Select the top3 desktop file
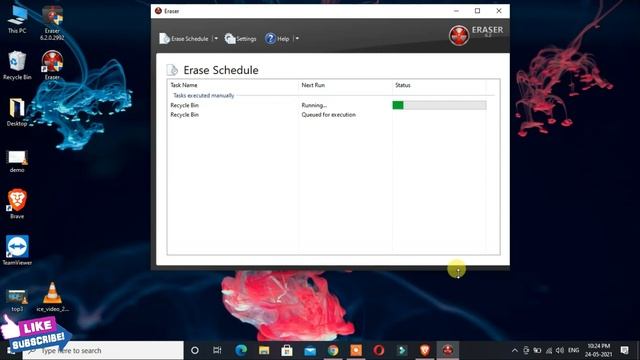 pyautogui.click(x=17, y=300)
